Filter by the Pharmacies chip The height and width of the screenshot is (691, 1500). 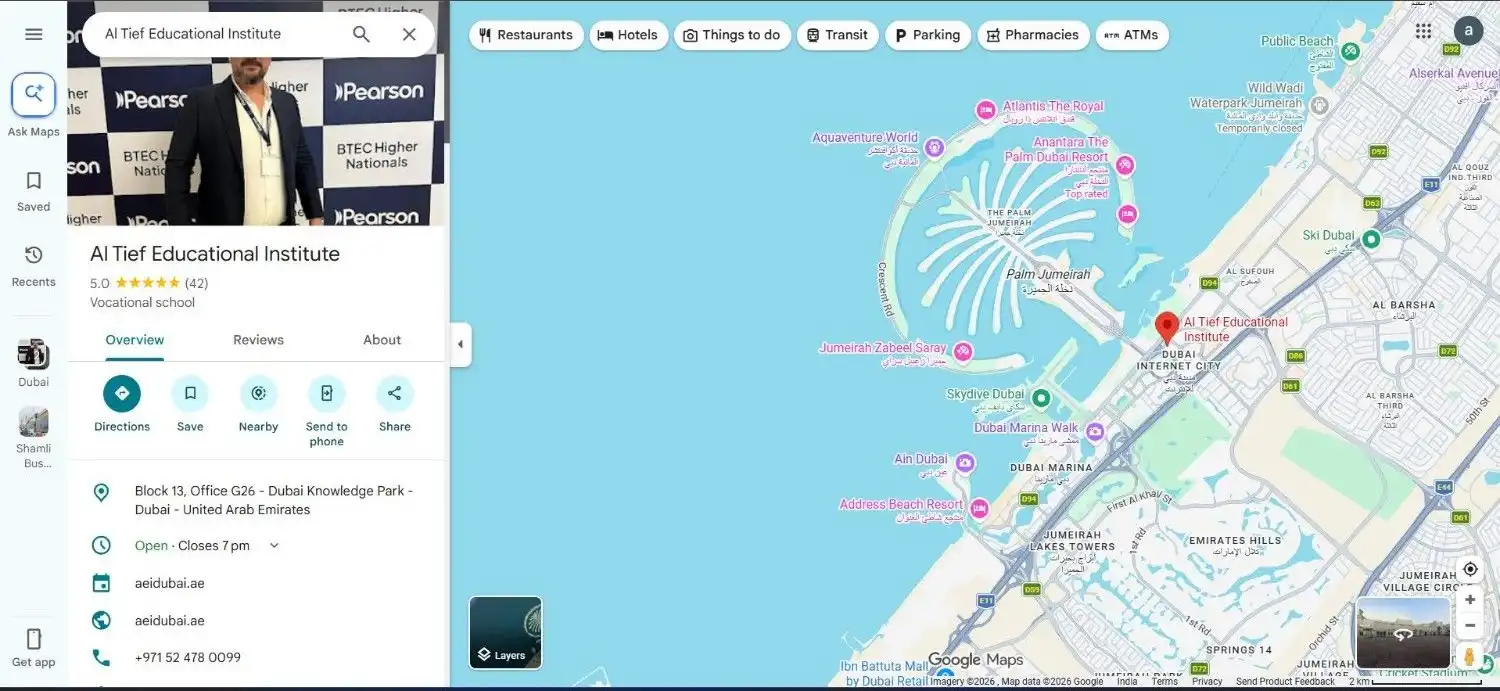pos(1032,35)
